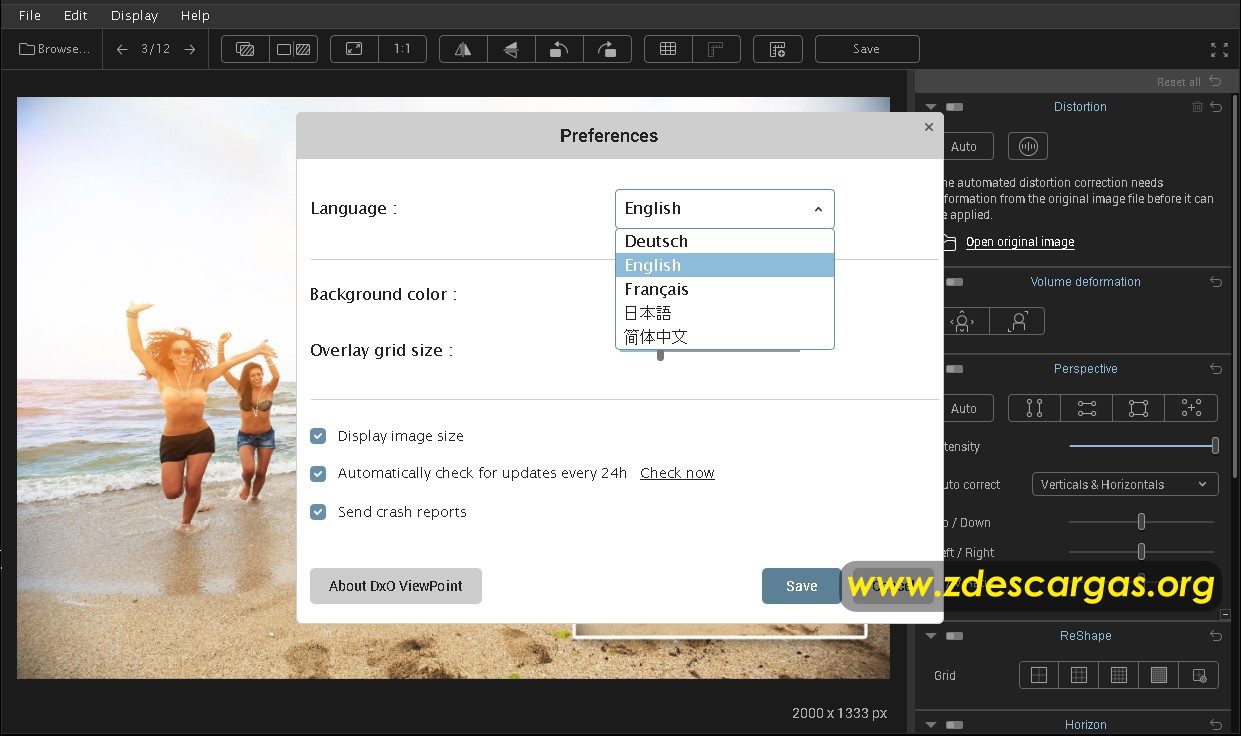Close the Preferences dialog with X
The height and width of the screenshot is (736, 1241).
pos(929,127)
